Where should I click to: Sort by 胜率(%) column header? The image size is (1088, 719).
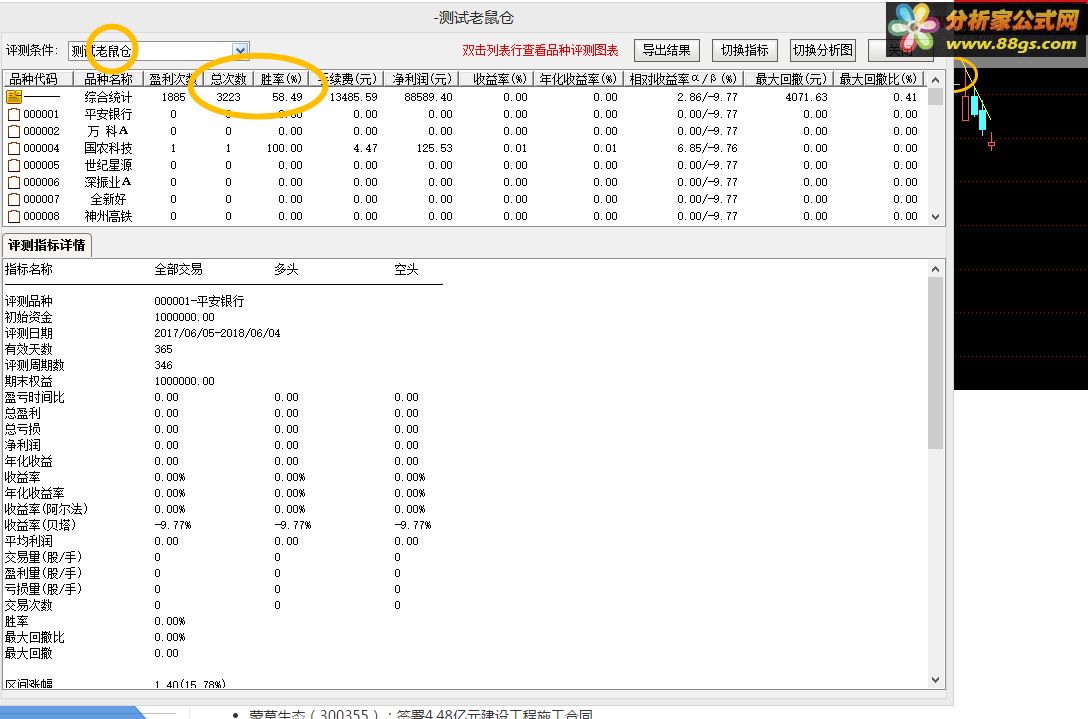point(281,79)
